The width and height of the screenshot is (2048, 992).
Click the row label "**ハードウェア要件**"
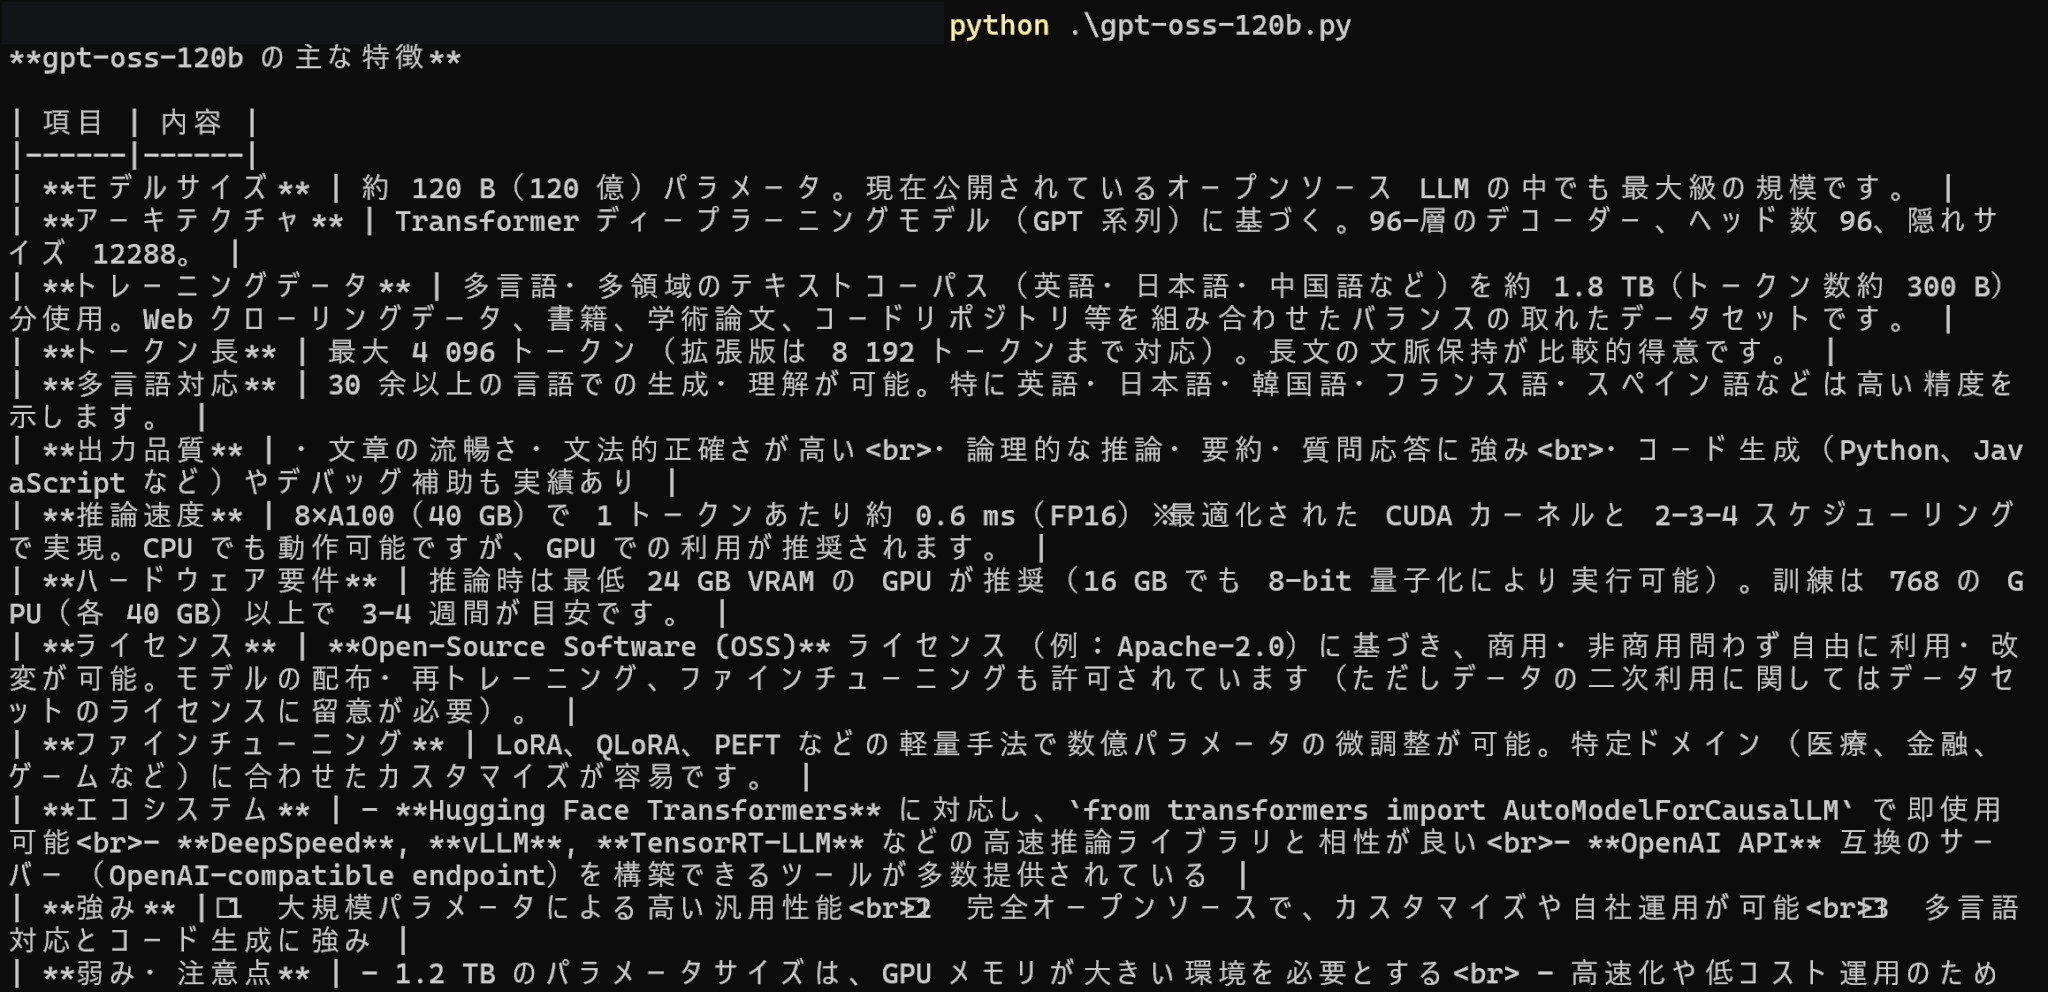click(x=210, y=581)
